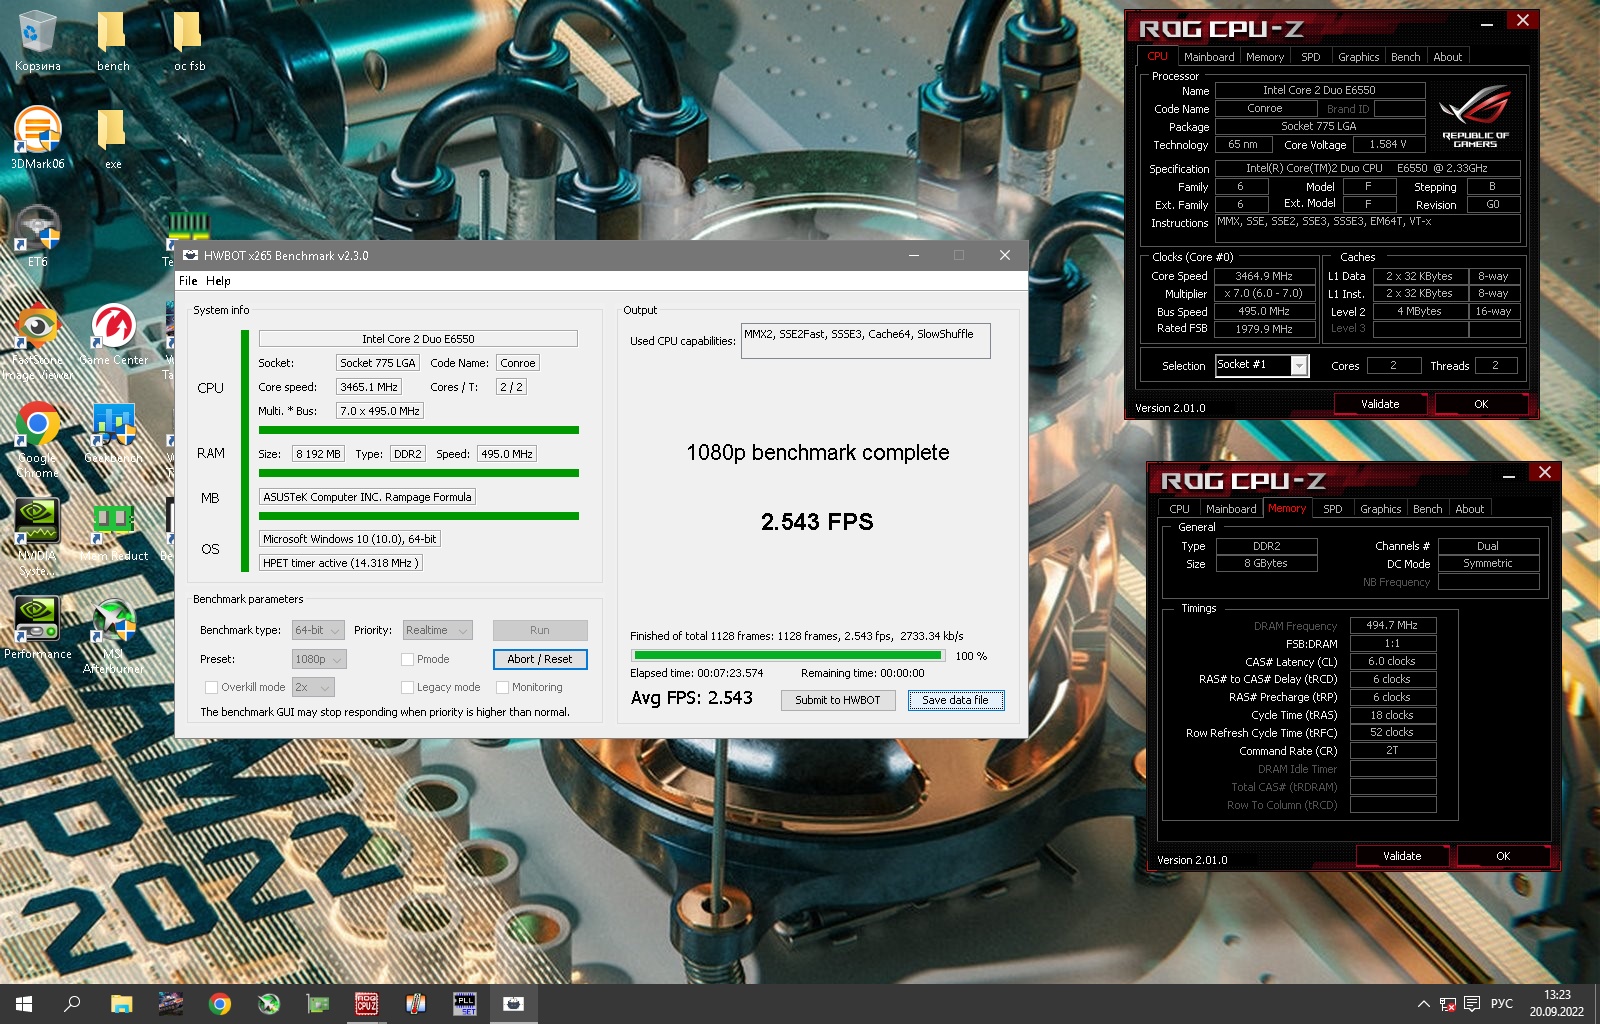
Task: Click the CPU name field Intel Core 2 Duo E6550
Action: click(x=418, y=339)
